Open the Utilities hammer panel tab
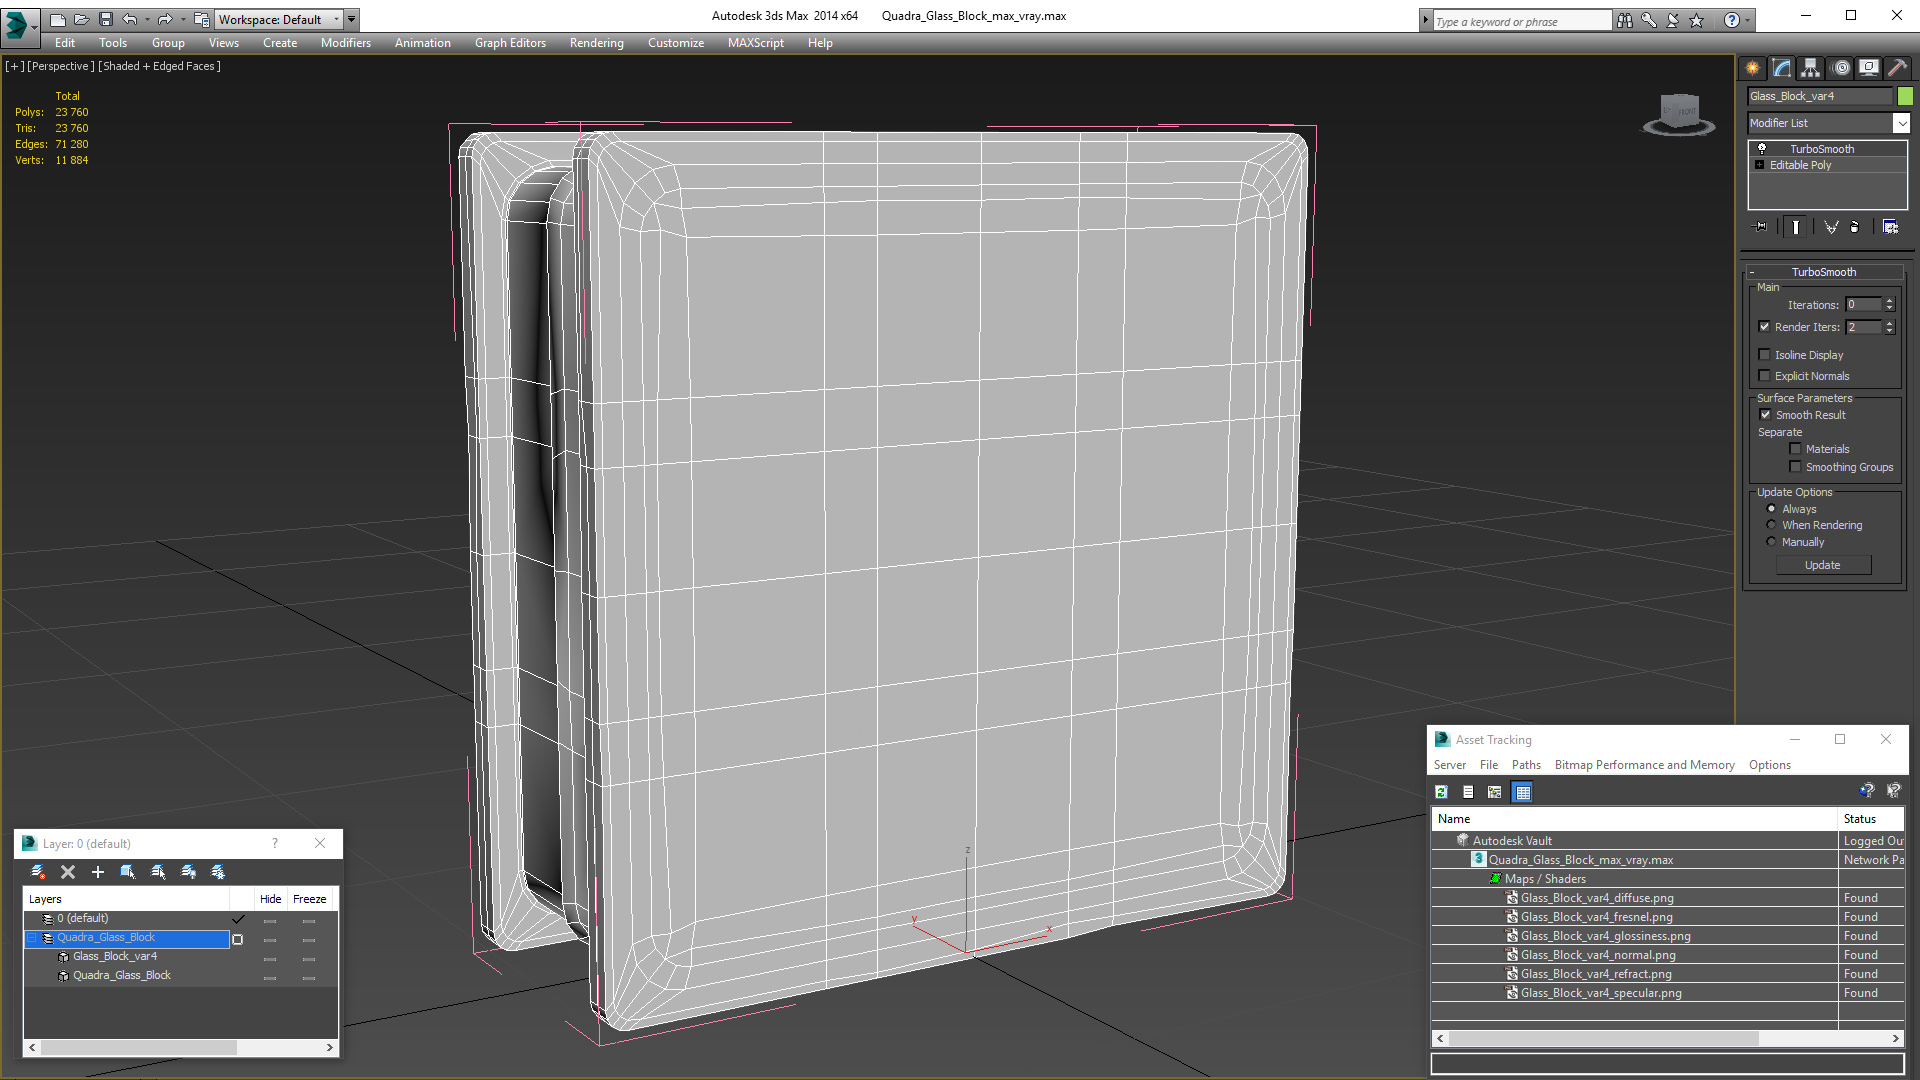Screen dimensions: 1920x1080 tap(1897, 68)
